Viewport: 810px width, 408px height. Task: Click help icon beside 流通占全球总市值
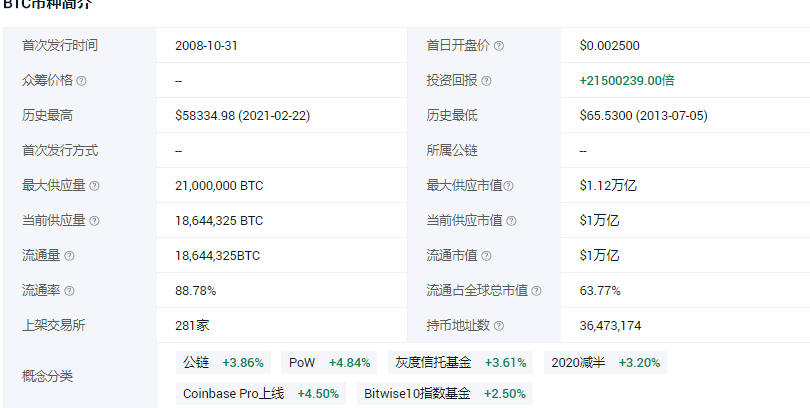(536, 291)
